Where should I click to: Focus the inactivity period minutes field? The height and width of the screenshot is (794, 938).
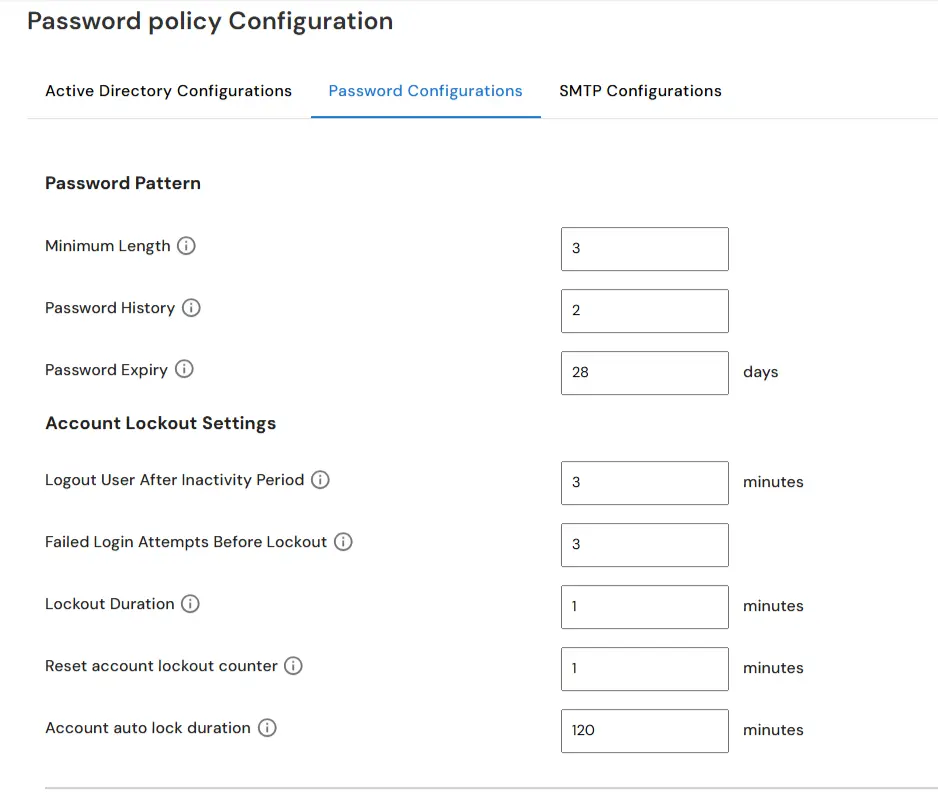(x=644, y=483)
